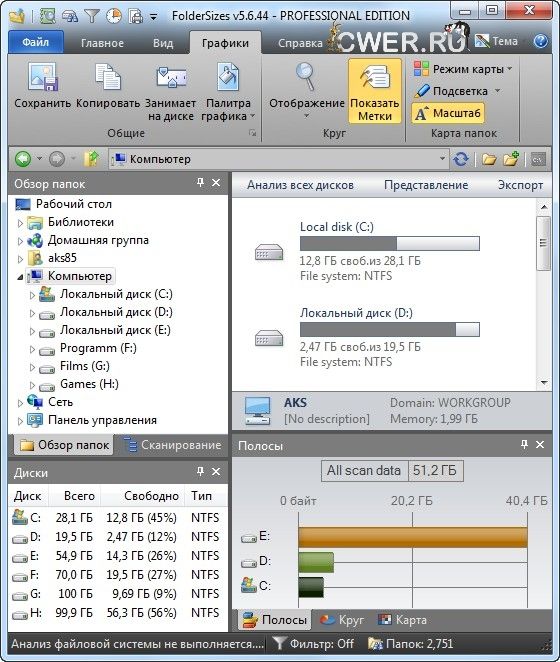This screenshot has height=662, width=560.
Task: Pin the Обзор папок panel
Action: pos(200,182)
